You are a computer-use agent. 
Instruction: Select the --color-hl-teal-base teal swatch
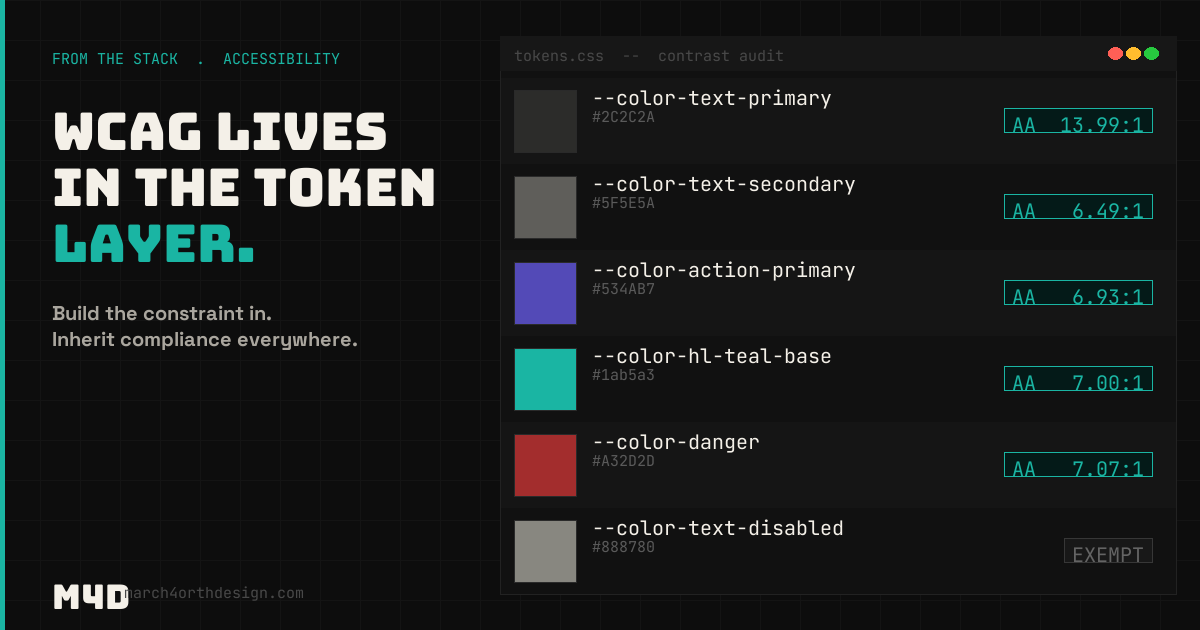545,379
